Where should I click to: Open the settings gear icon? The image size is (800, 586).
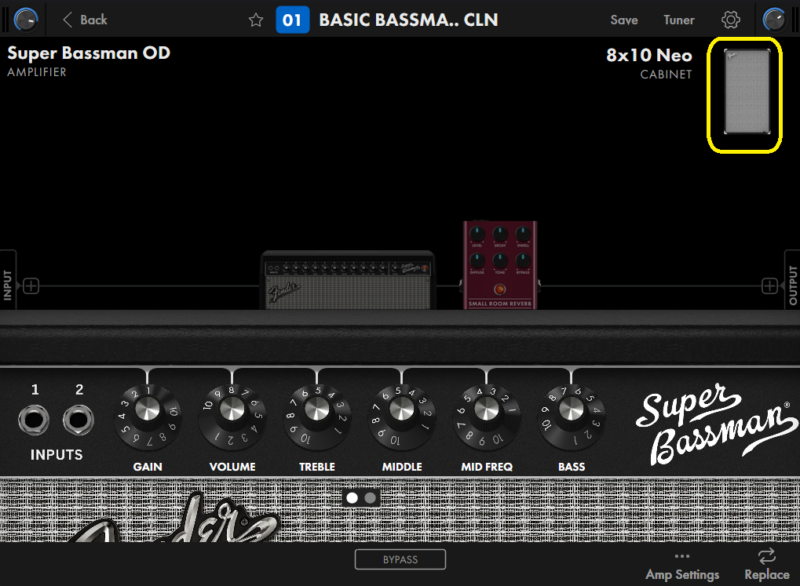pos(731,20)
